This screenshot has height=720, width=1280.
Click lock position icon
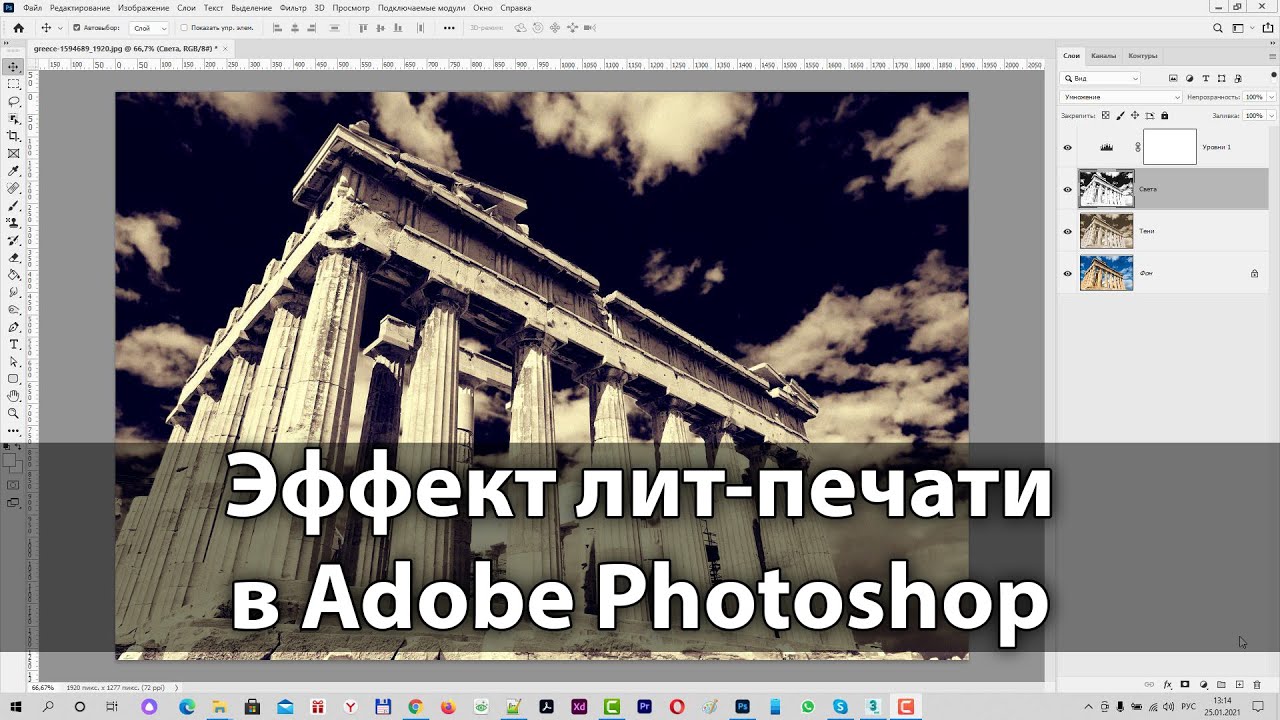click(1135, 116)
